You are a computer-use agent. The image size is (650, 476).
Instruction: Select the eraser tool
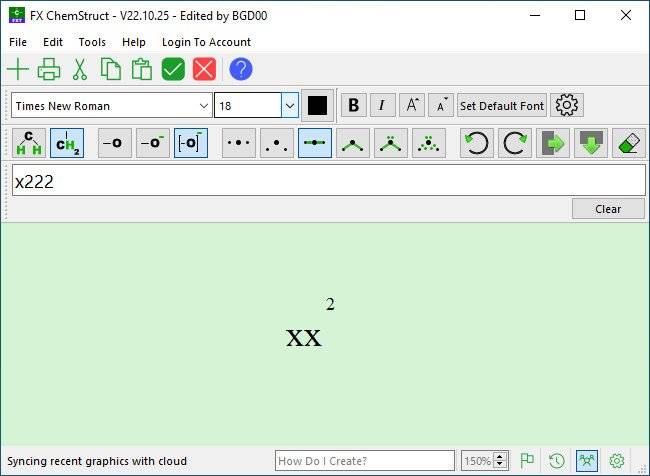[629, 143]
